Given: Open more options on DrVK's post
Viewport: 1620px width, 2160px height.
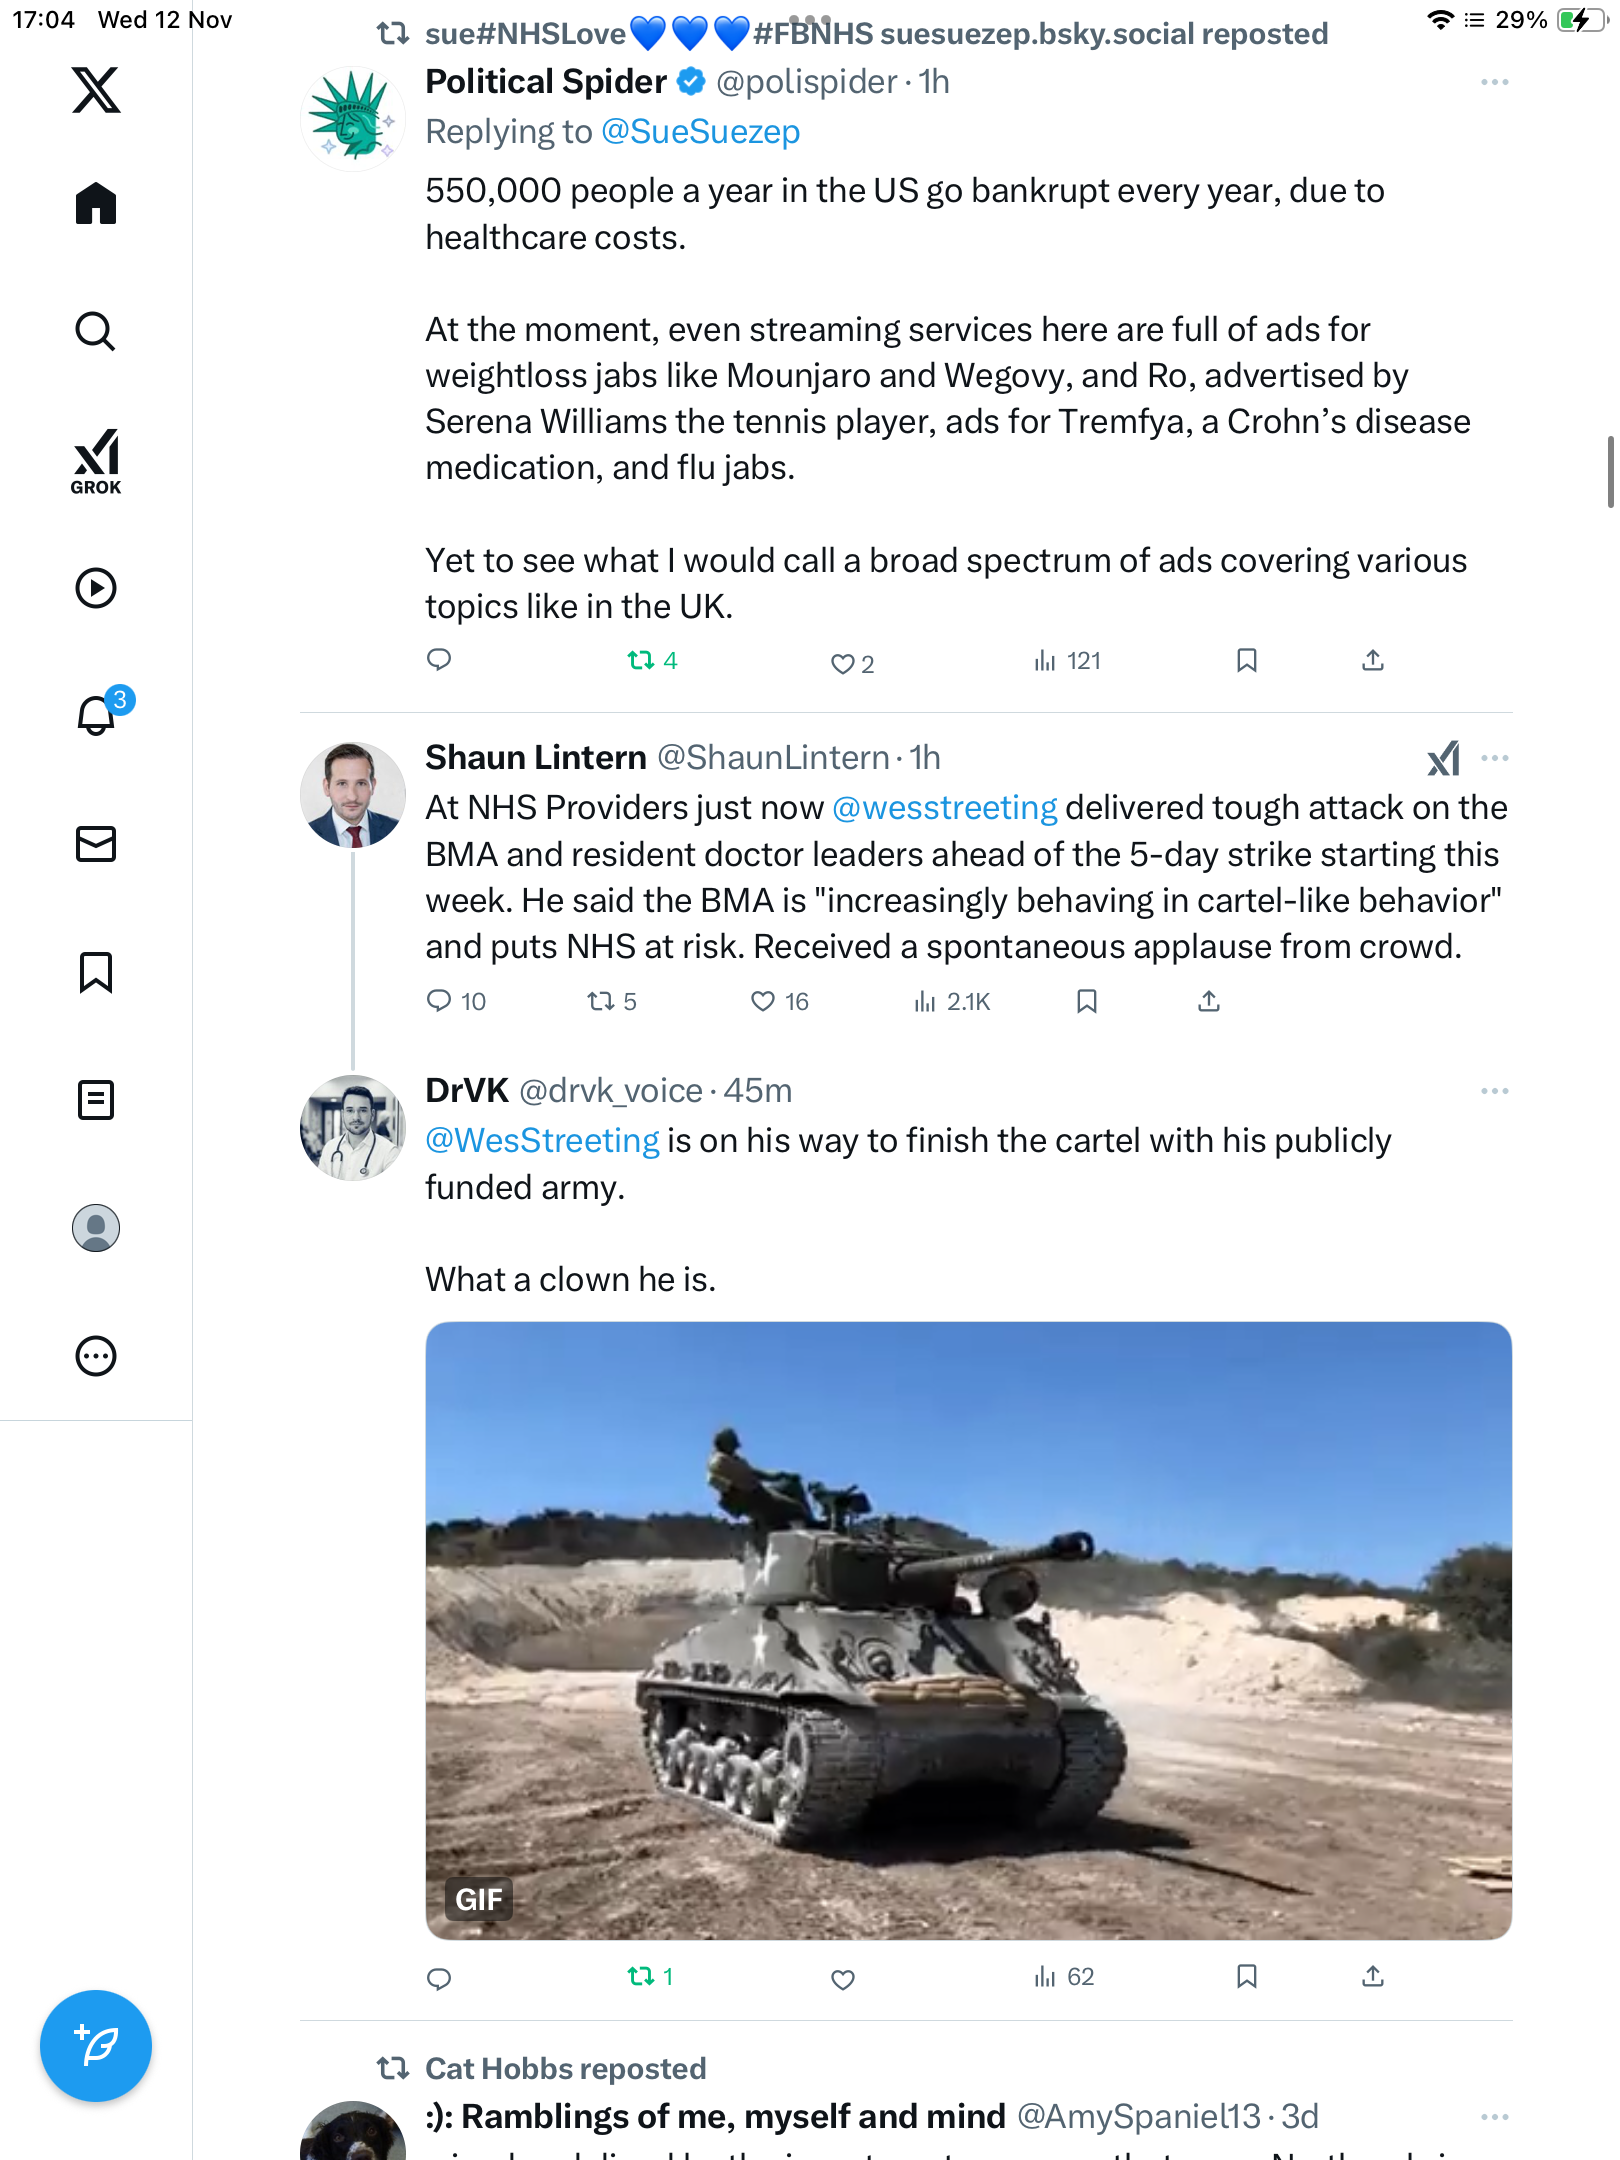Looking at the screenshot, I should (1494, 1091).
